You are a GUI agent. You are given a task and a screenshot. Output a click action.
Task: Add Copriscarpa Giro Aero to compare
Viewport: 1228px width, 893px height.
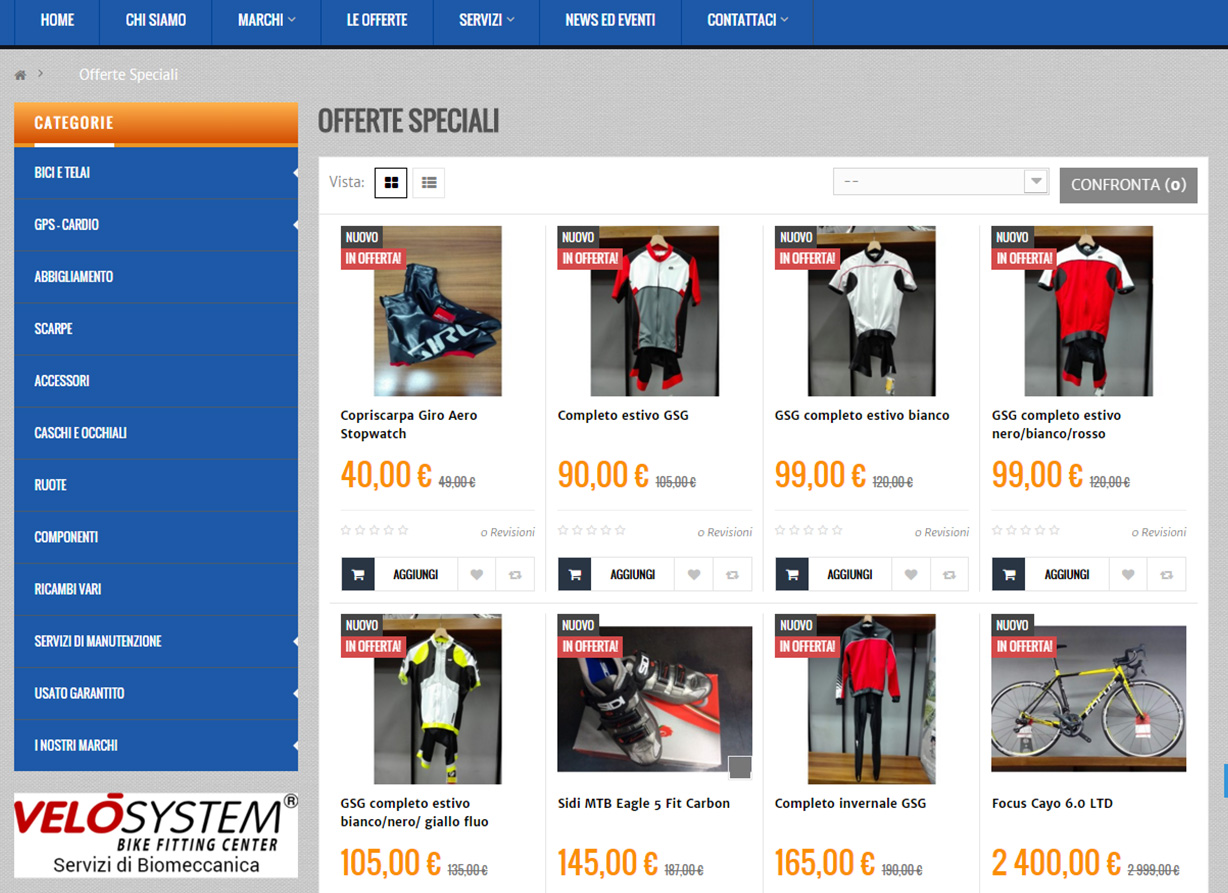point(515,574)
